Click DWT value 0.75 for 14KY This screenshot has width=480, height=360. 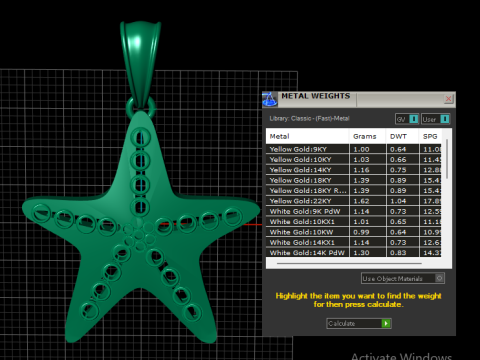coord(398,170)
